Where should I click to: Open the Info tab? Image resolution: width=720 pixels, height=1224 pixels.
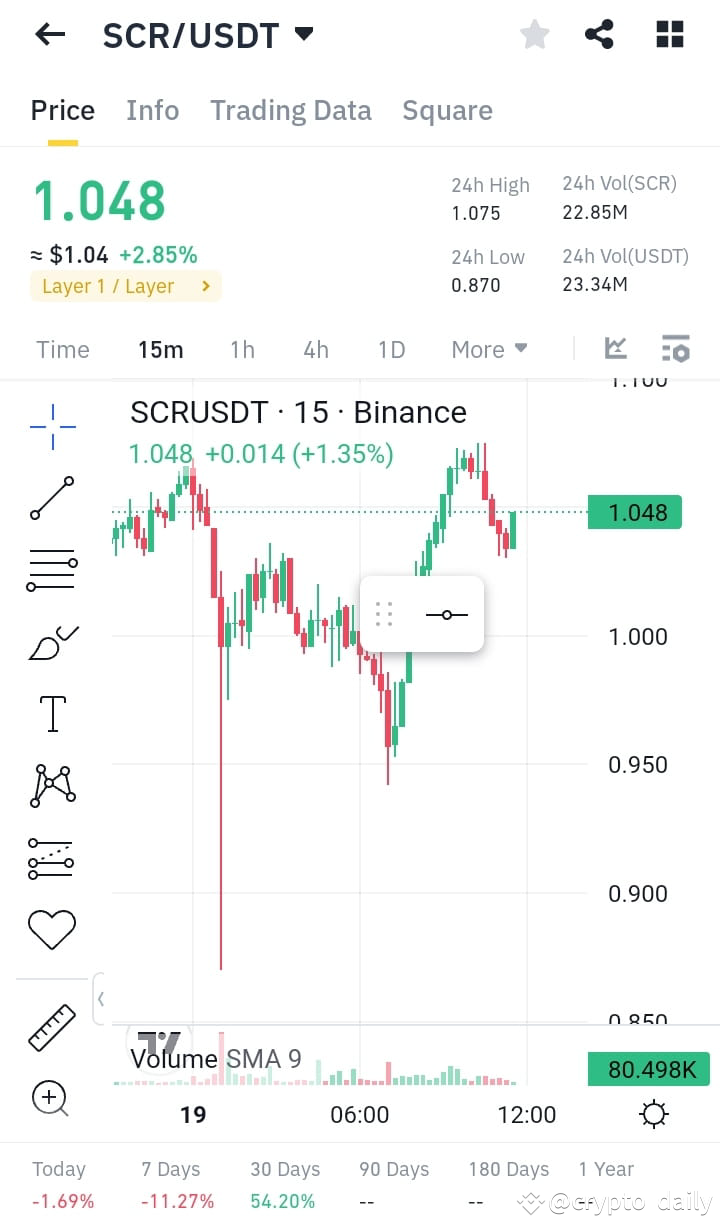pyautogui.click(x=152, y=110)
